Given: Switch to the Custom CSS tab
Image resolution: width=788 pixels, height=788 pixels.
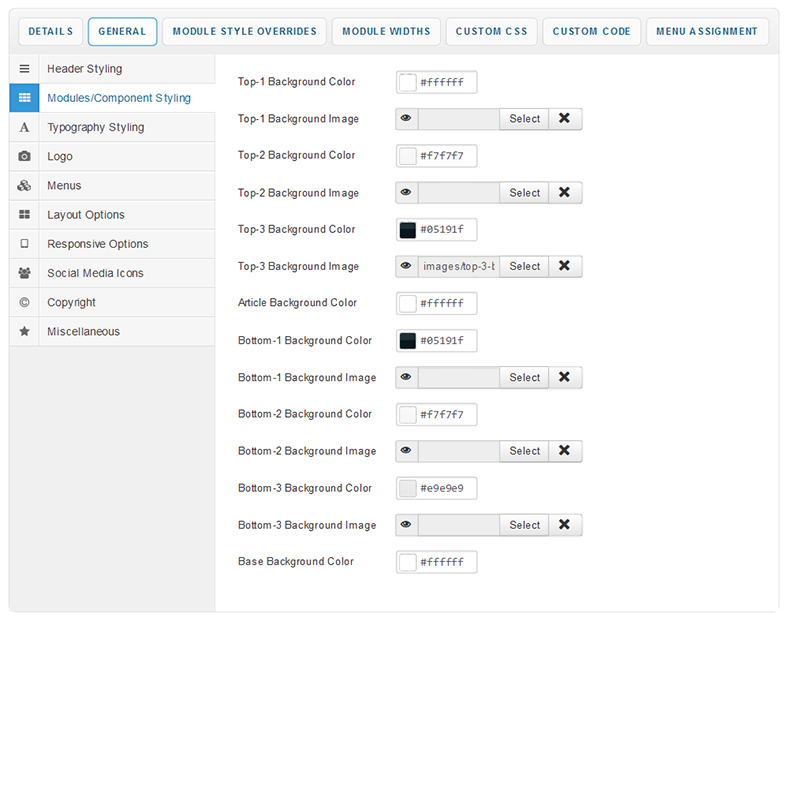Looking at the screenshot, I should [491, 32].
